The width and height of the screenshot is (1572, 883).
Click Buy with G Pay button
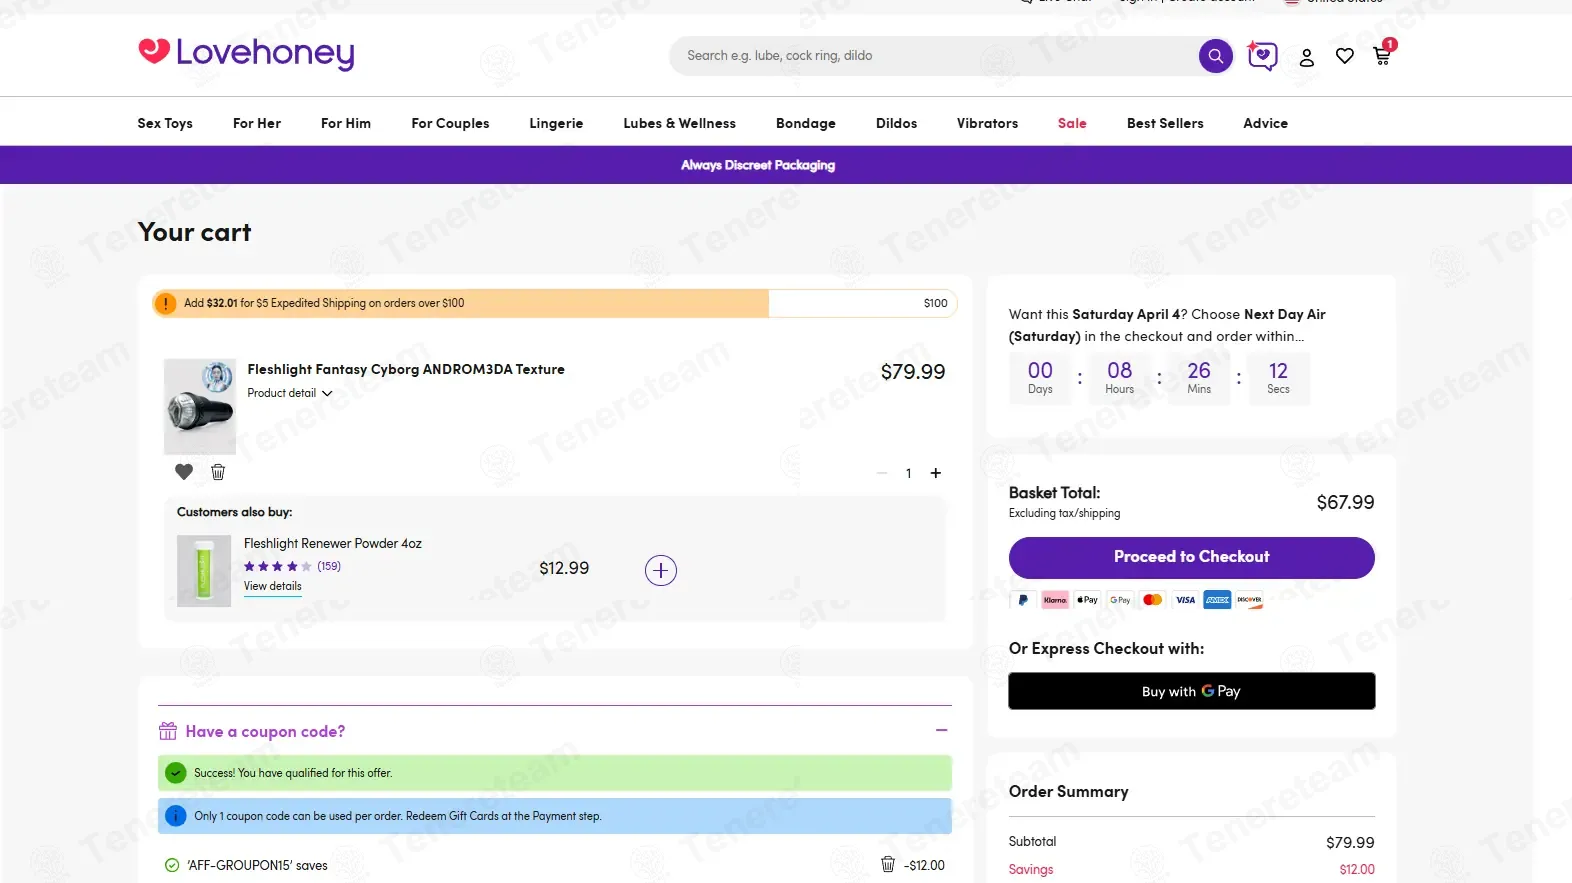1191,691
